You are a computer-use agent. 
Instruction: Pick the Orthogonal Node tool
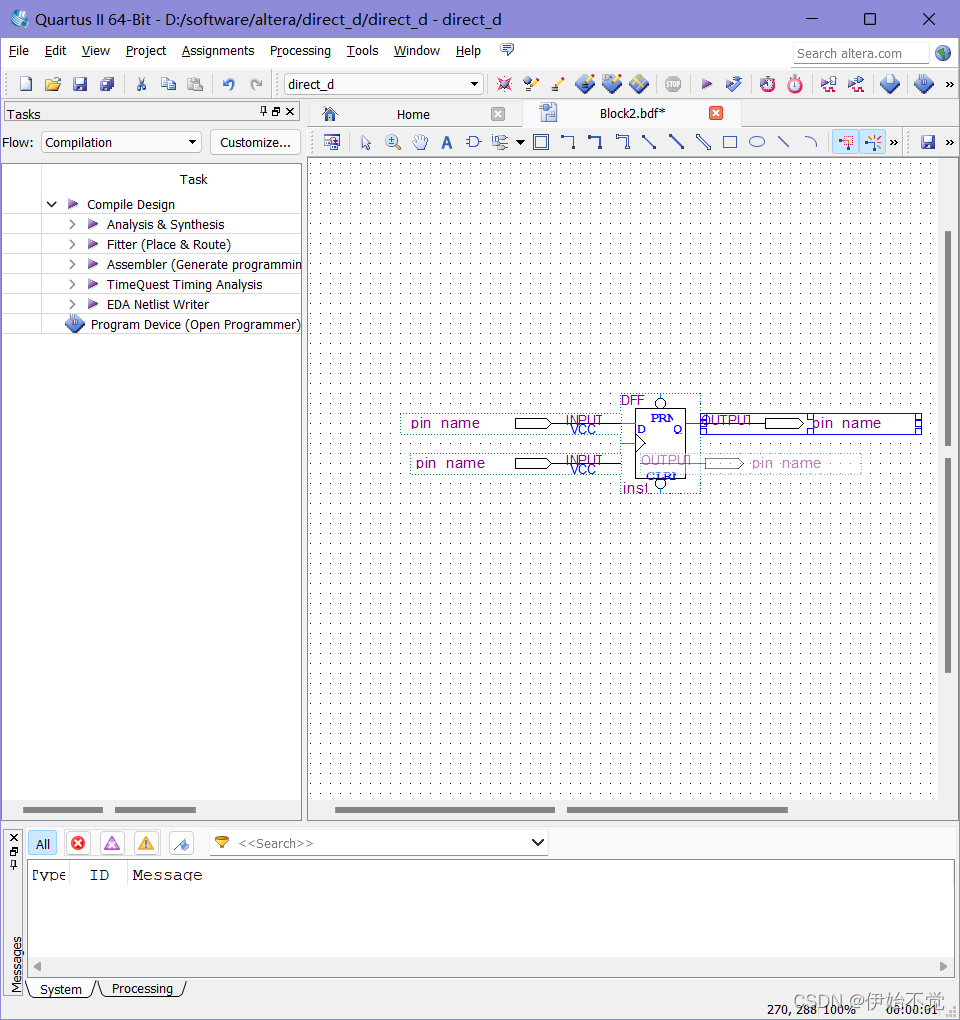[568, 142]
